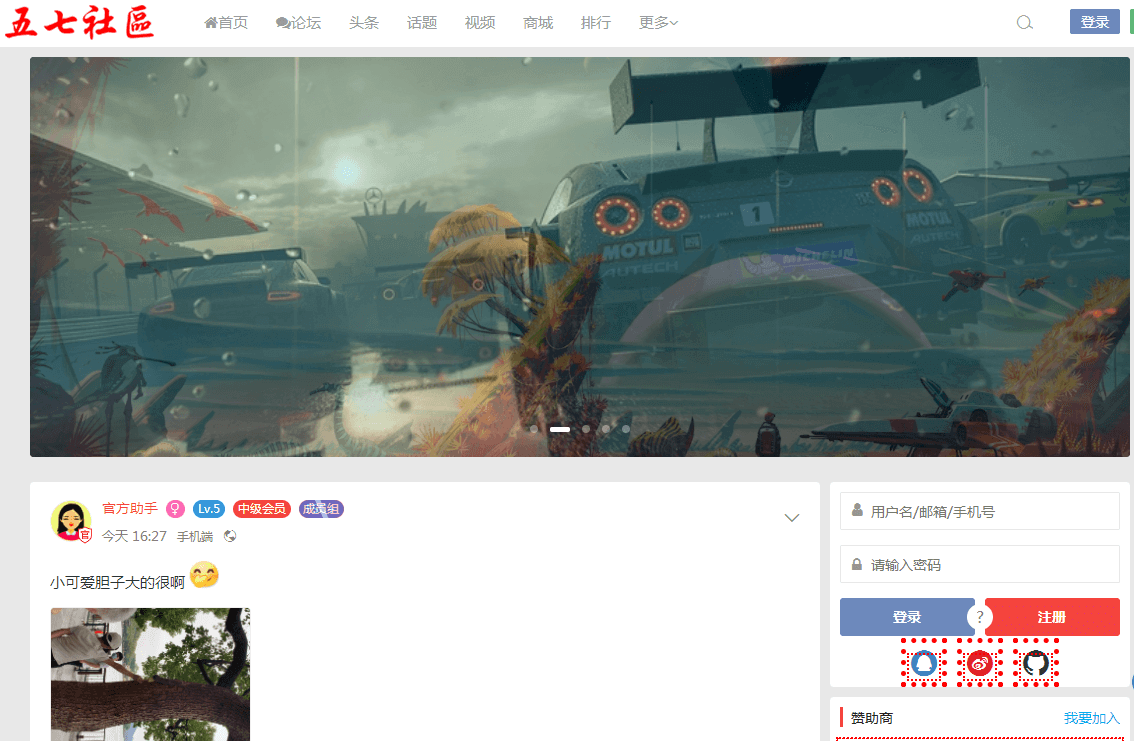This screenshot has height=741, width=1134.
Task: Click the question mark help icon
Action: coord(979,617)
